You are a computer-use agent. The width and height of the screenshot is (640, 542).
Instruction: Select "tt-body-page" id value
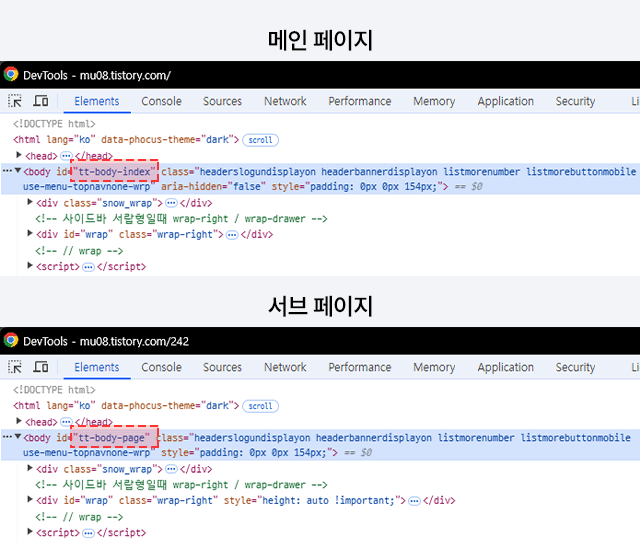tap(111, 438)
